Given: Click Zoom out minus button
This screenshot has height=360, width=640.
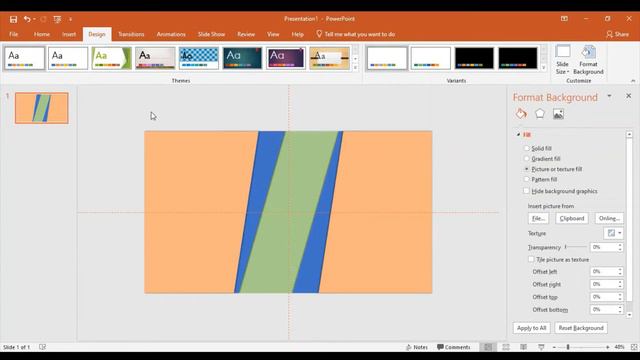Looking at the screenshot, I should tap(554, 347).
